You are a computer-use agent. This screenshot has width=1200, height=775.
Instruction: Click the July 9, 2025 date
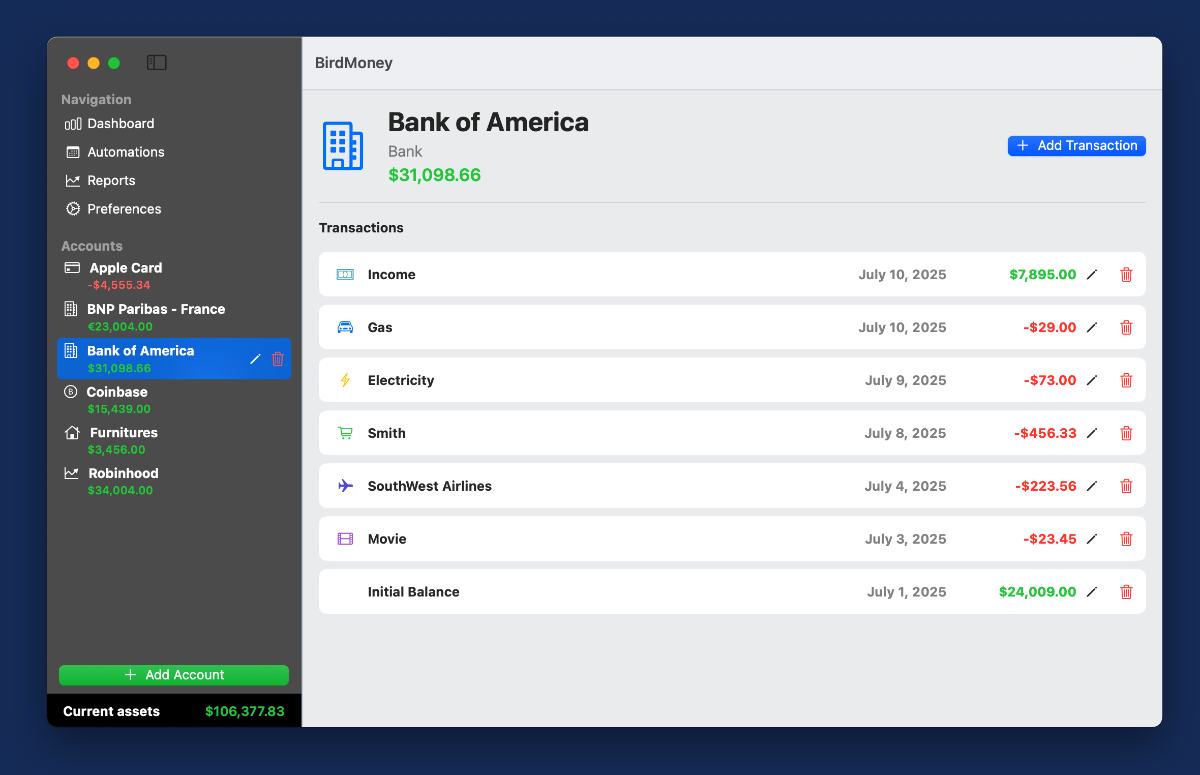click(x=906, y=380)
